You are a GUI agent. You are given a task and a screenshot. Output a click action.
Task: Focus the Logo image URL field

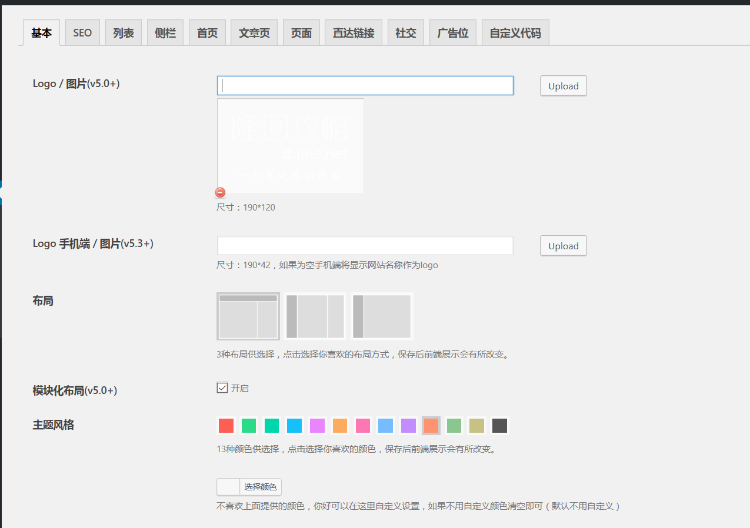[365, 86]
